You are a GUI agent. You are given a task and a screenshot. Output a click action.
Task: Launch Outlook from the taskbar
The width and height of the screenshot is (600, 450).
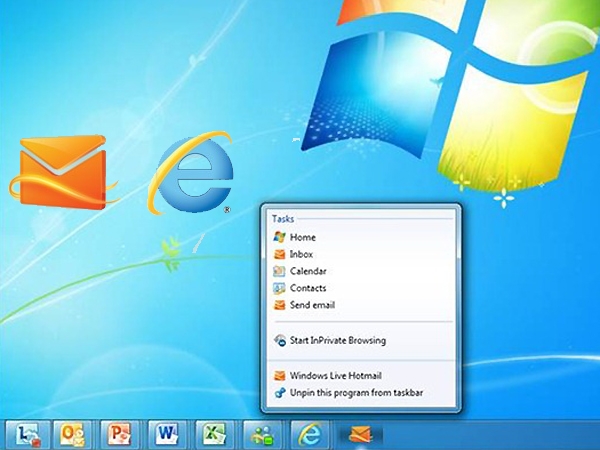73,434
